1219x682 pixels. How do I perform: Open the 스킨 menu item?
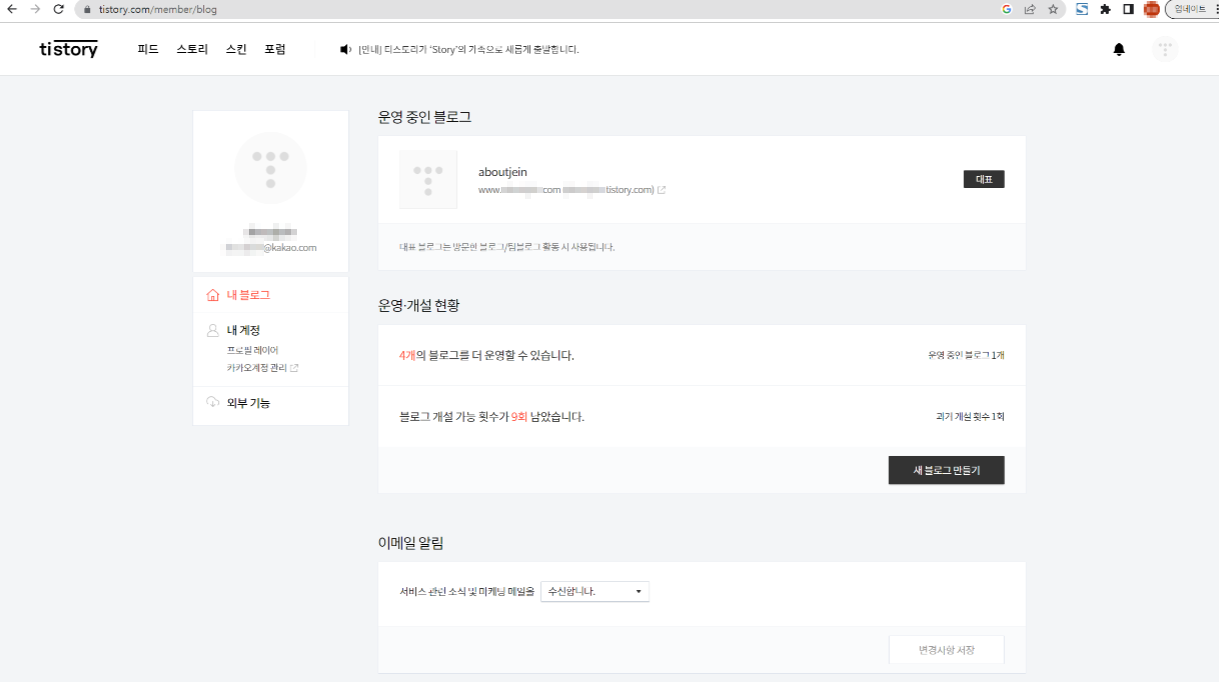pyautogui.click(x=235, y=48)
